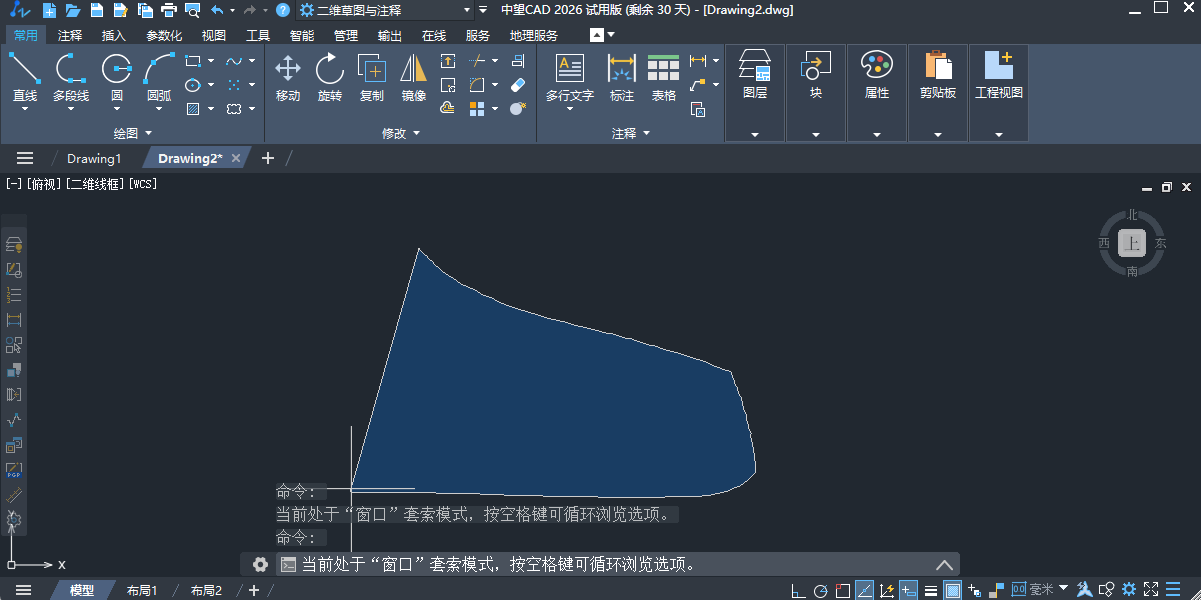Toggle polar tracking in status bar
Image resolution: width=1201 pixels, height=600 pixels.
(x=820, y=590)
